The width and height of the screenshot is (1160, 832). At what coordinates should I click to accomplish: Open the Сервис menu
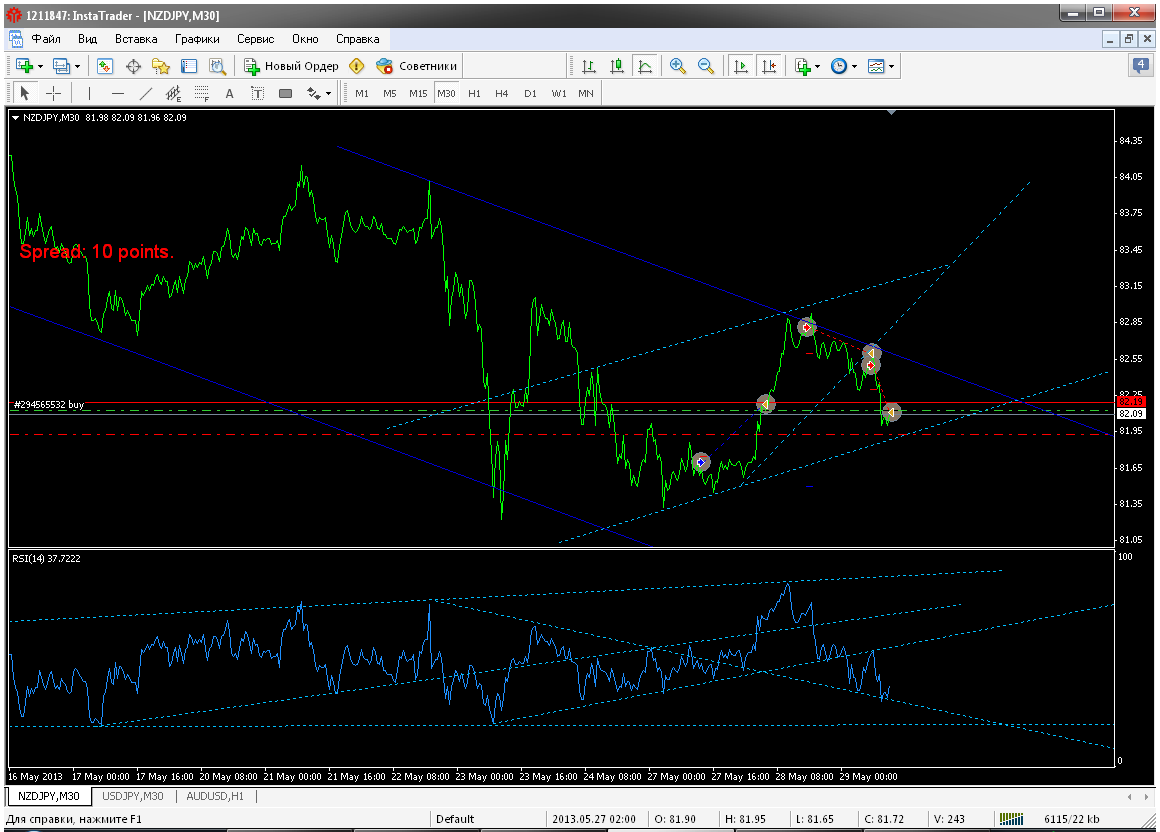point(255,39)
